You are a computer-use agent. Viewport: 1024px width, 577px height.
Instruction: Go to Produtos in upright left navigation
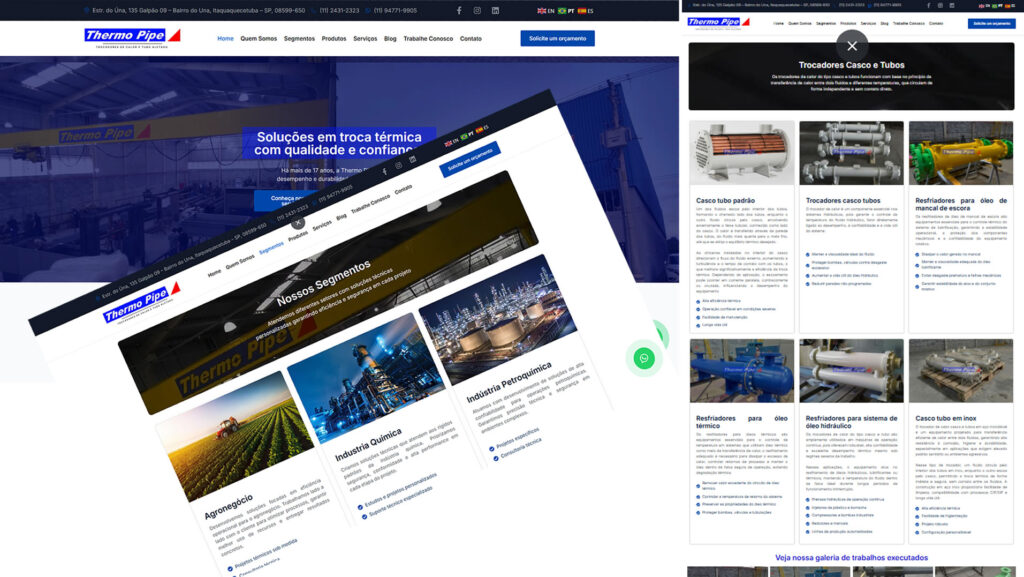[333, 38]
